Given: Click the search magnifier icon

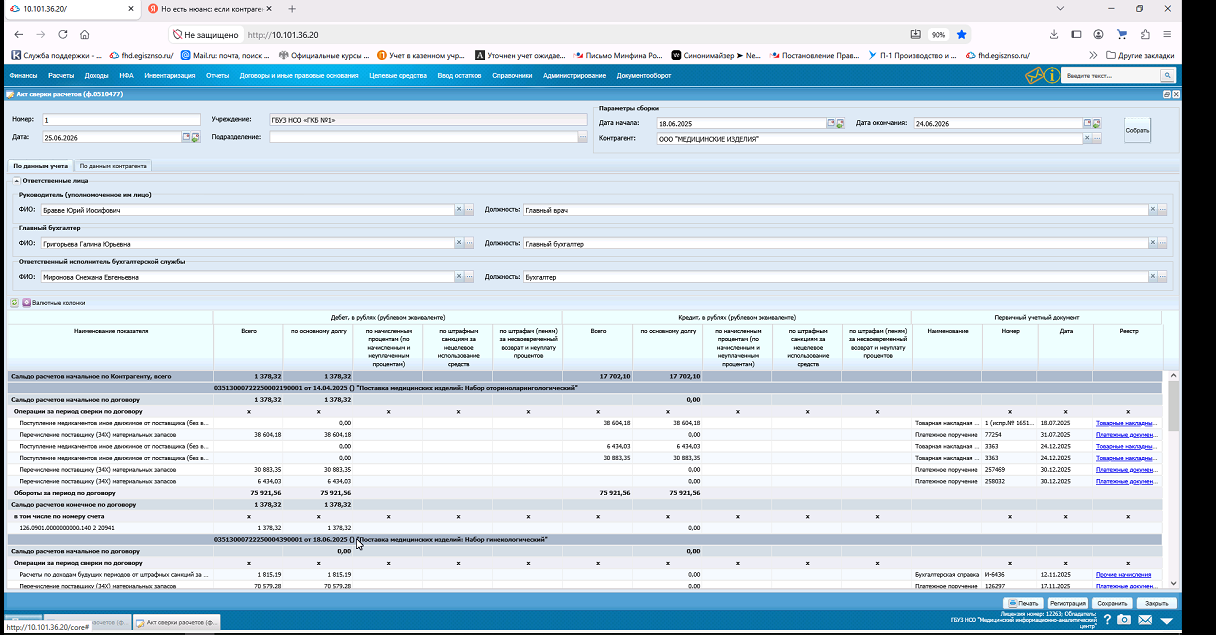Looking at the screenshot, I should click(x=1166, y=75).
